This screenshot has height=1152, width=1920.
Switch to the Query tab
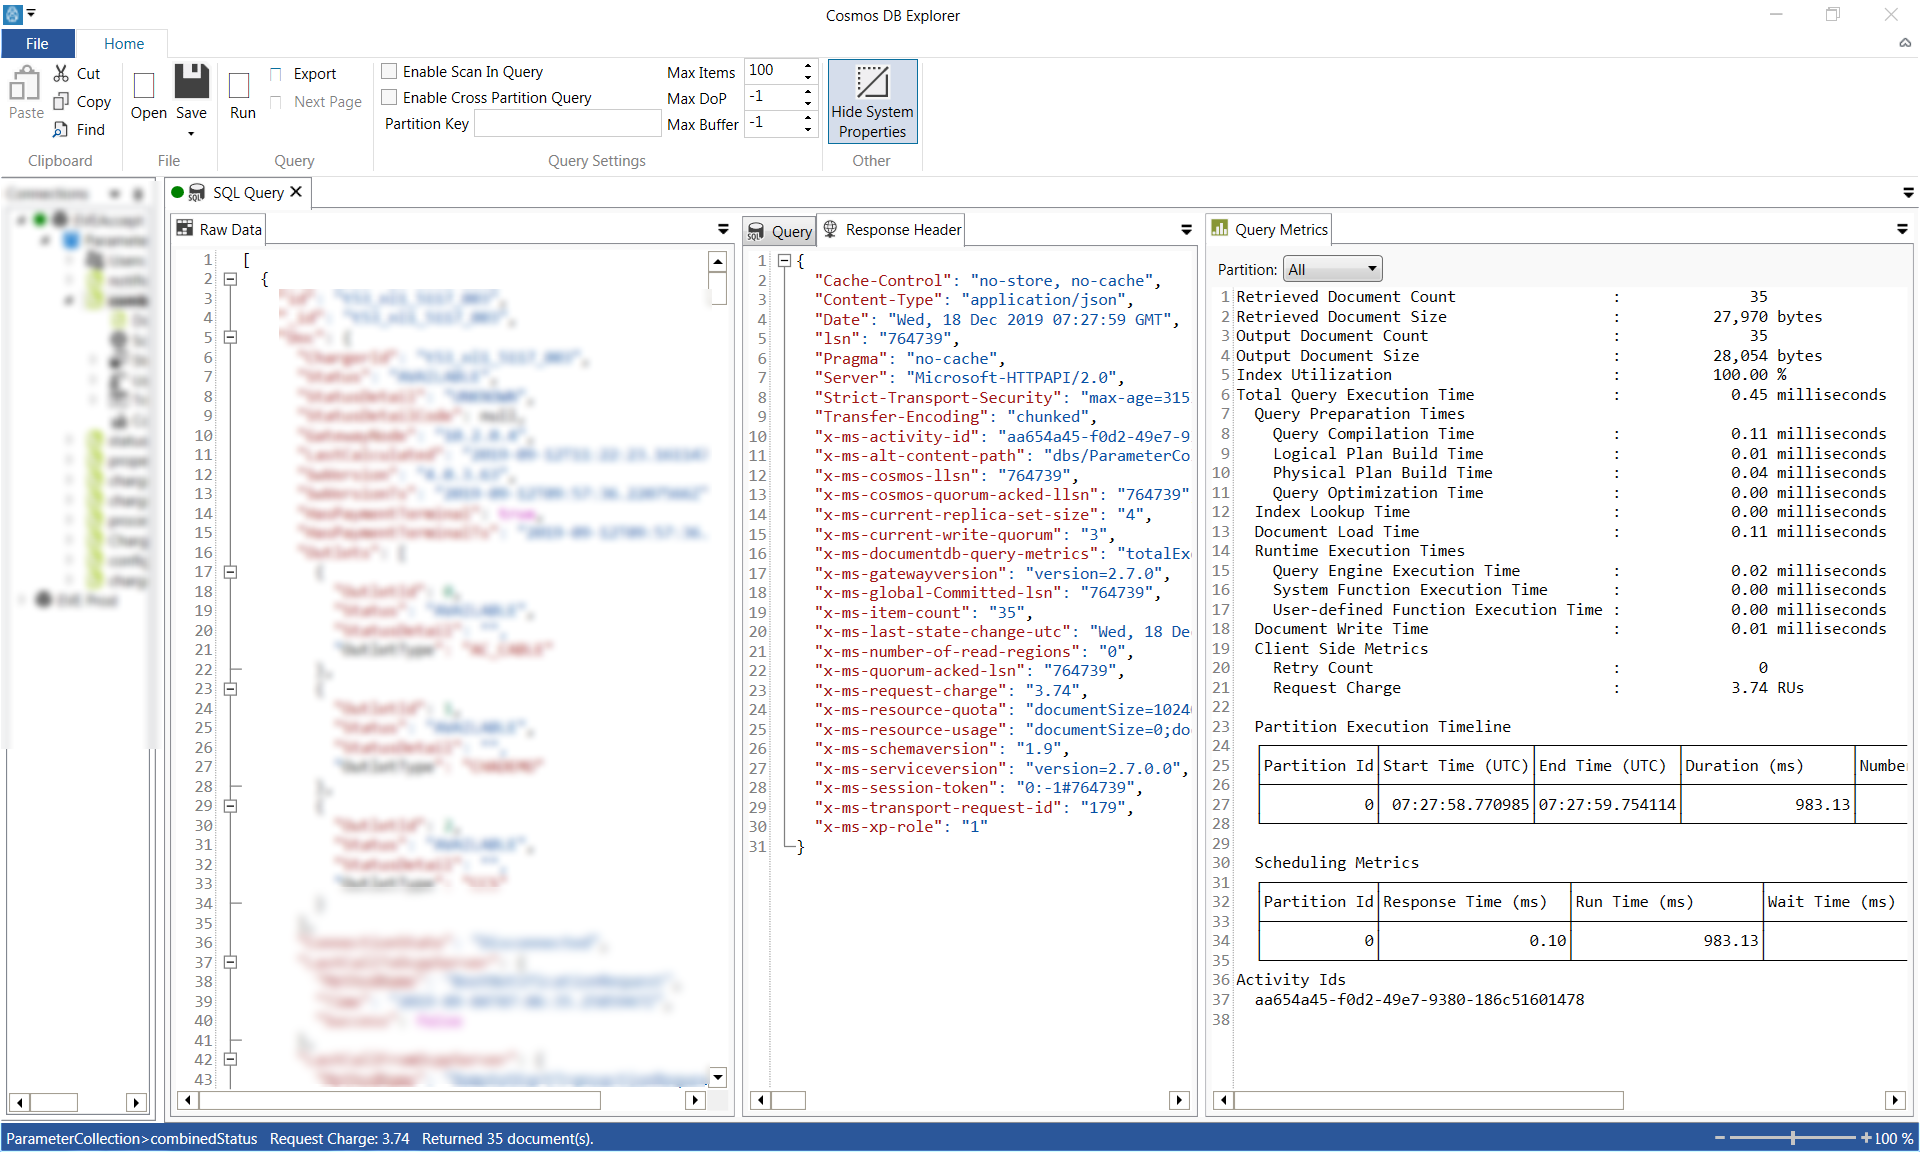tap(780, 231)
